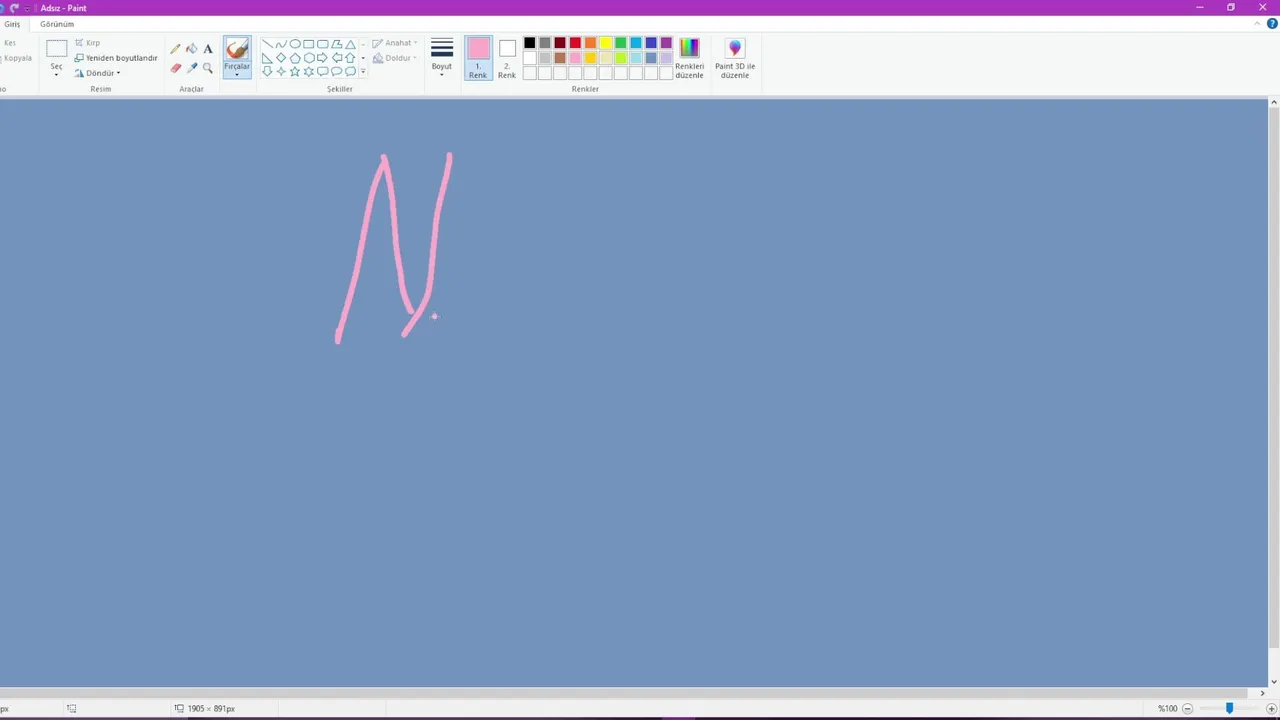Open the Seç dropdown arrow
This screenshot has height=720, width=1280.
point(56,74)
